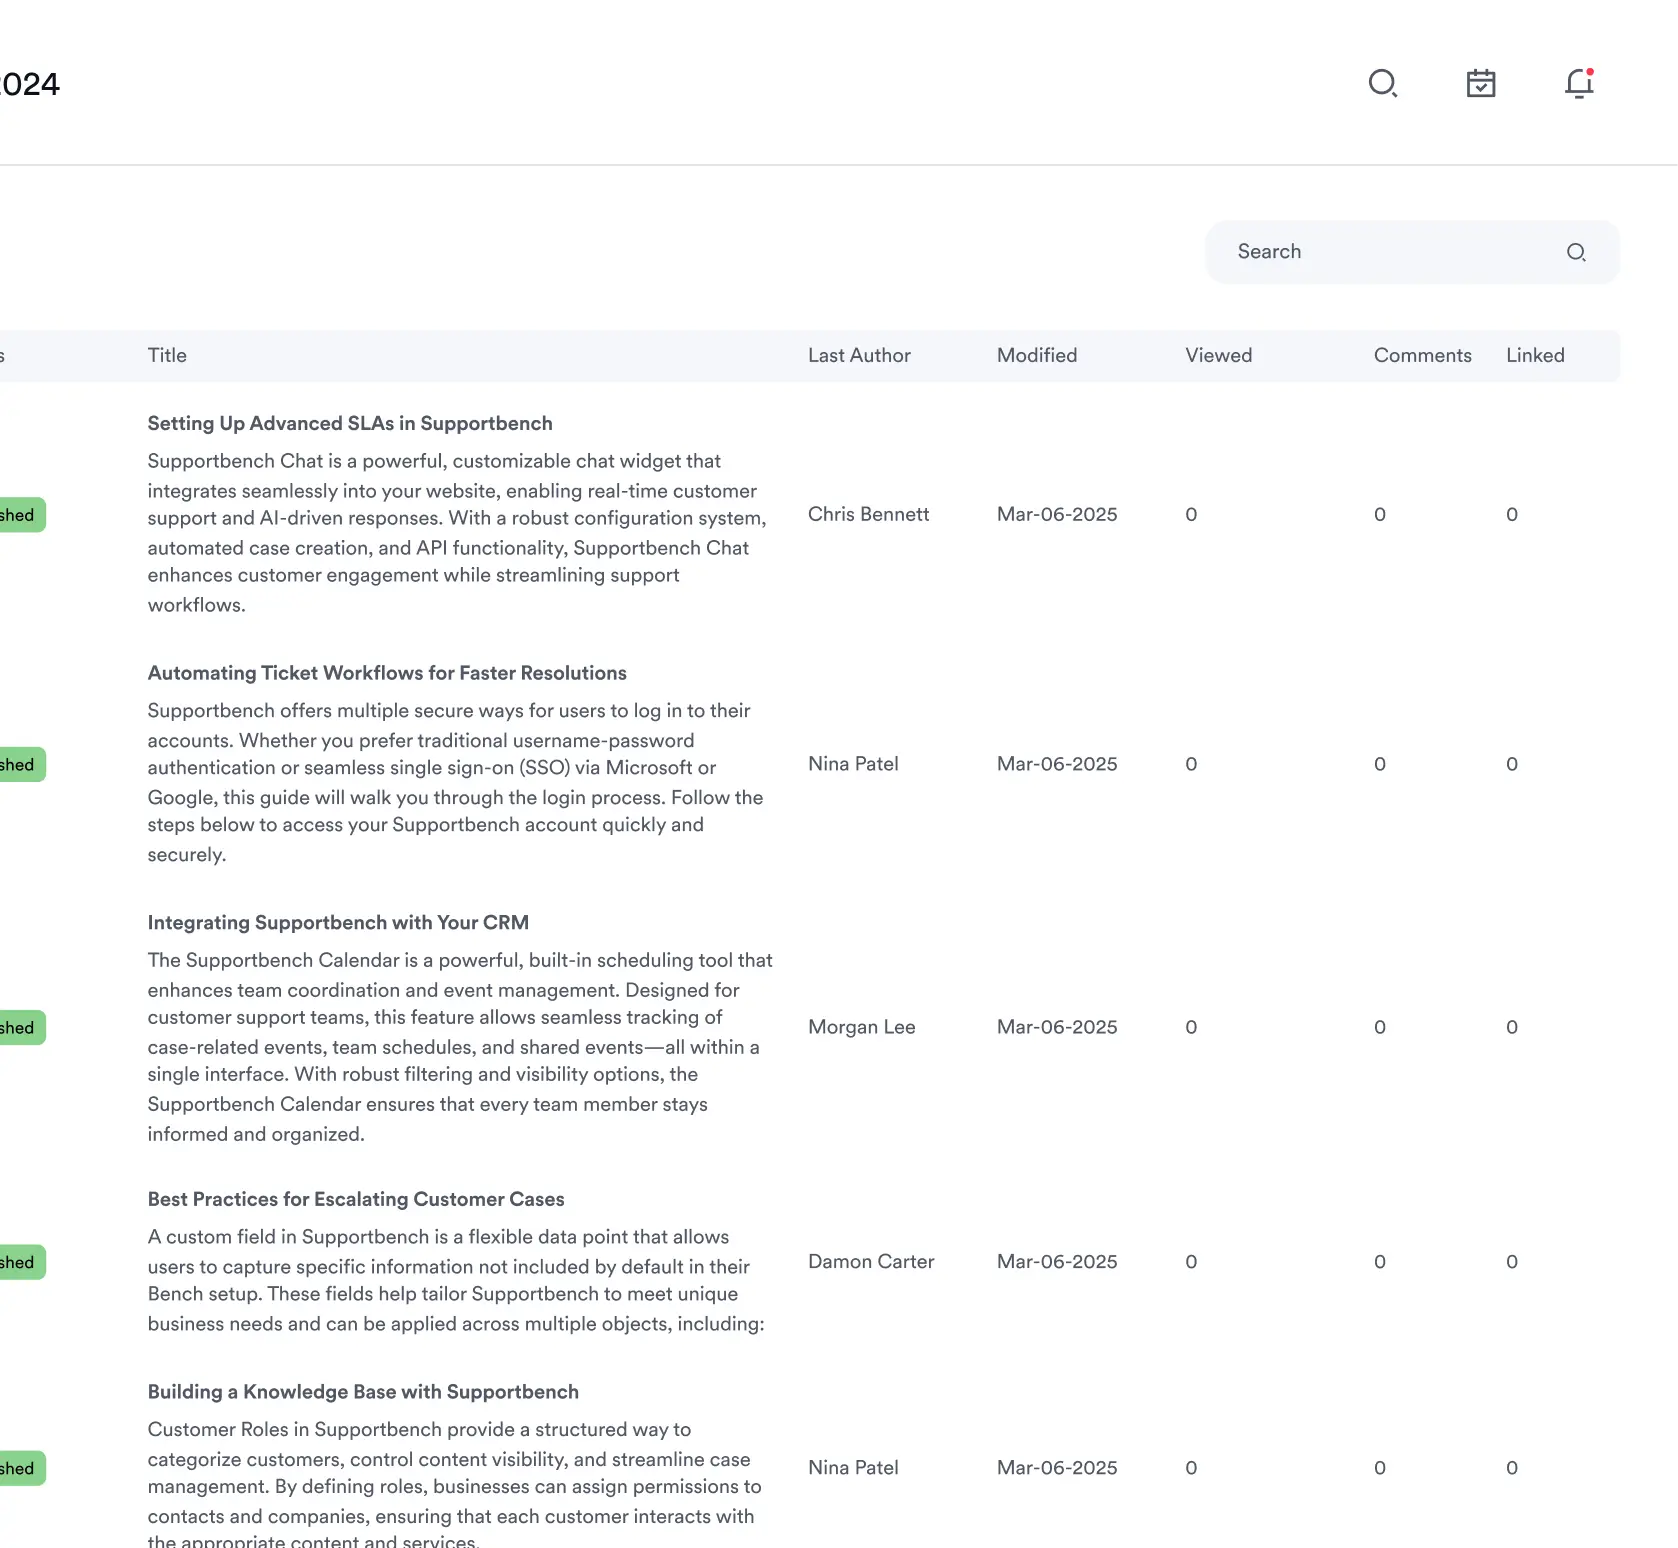
Task: Click the magnifier icon inside Search field
Action: click(x=1576, y=252)
